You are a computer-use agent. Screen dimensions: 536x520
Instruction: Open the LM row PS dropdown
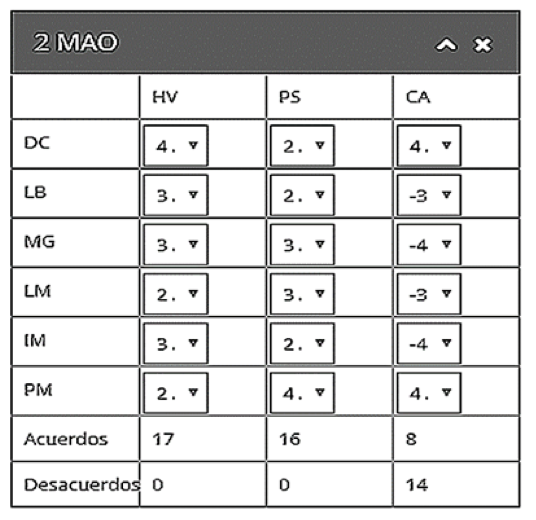[x=302, y=294]
